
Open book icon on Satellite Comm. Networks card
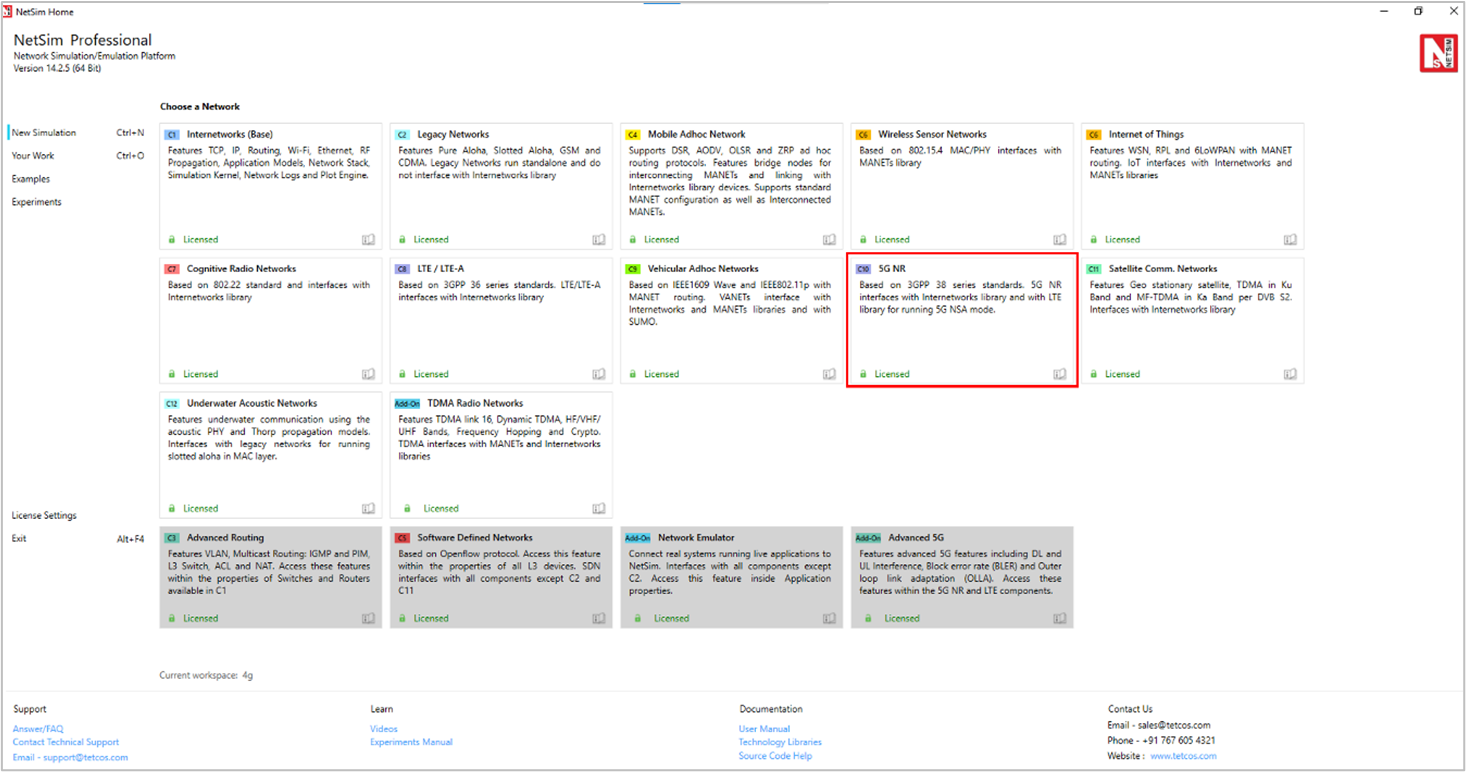pos(1290,374)
